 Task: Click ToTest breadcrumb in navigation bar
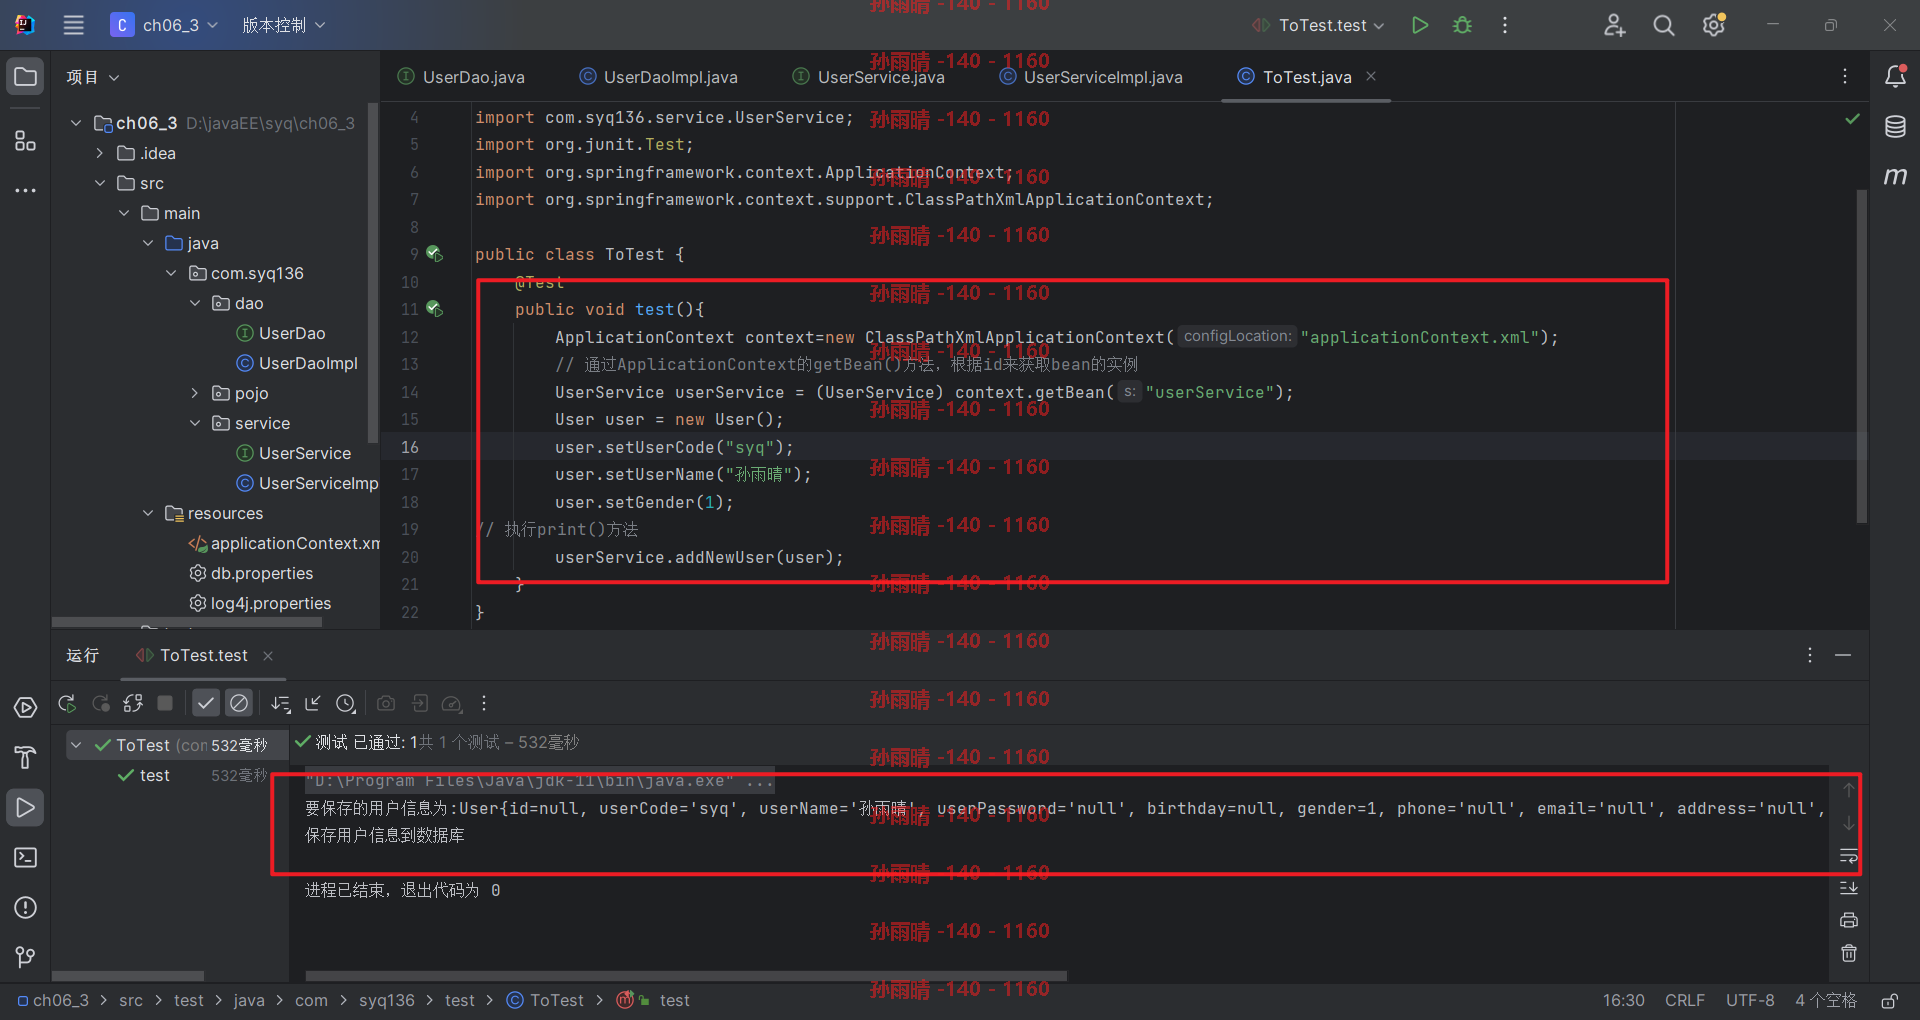click(x=545, y=1001)
